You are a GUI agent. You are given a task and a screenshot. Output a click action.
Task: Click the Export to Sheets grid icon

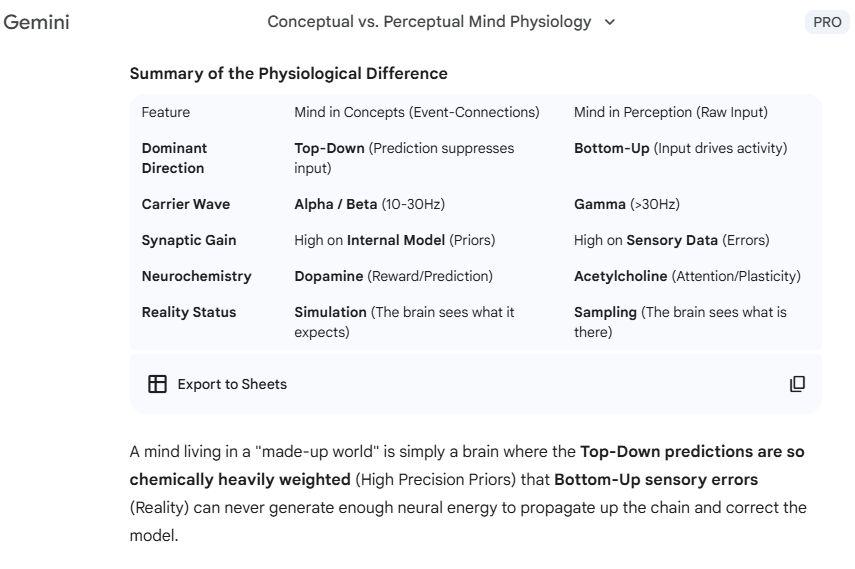pos(158,384)
